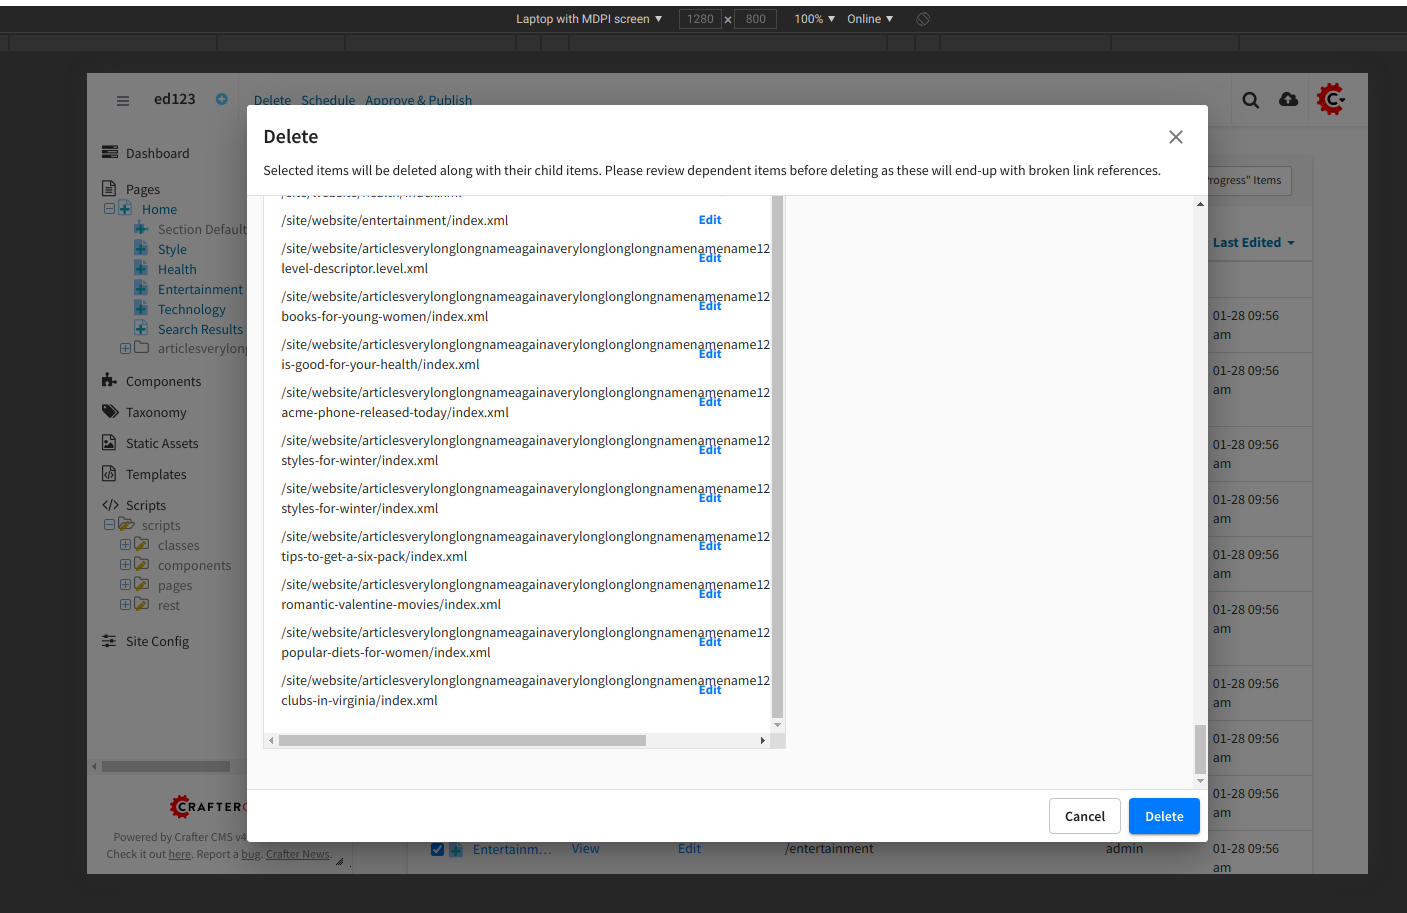The image size is (1407, 913).
Task: Toggle the Entertainment row checkbox
Action: pyautogui.click(x=437, y=849)
